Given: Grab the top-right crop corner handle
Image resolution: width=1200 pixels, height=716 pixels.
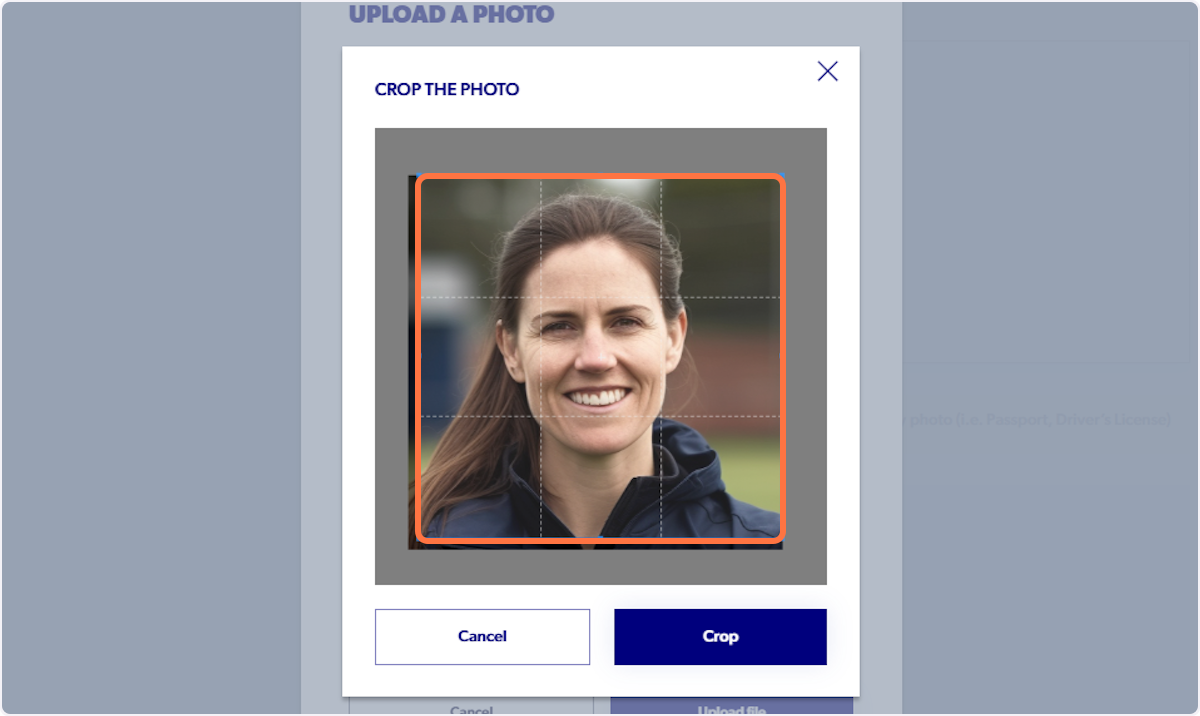Looking at the screenshot, I should coord(781,179).
